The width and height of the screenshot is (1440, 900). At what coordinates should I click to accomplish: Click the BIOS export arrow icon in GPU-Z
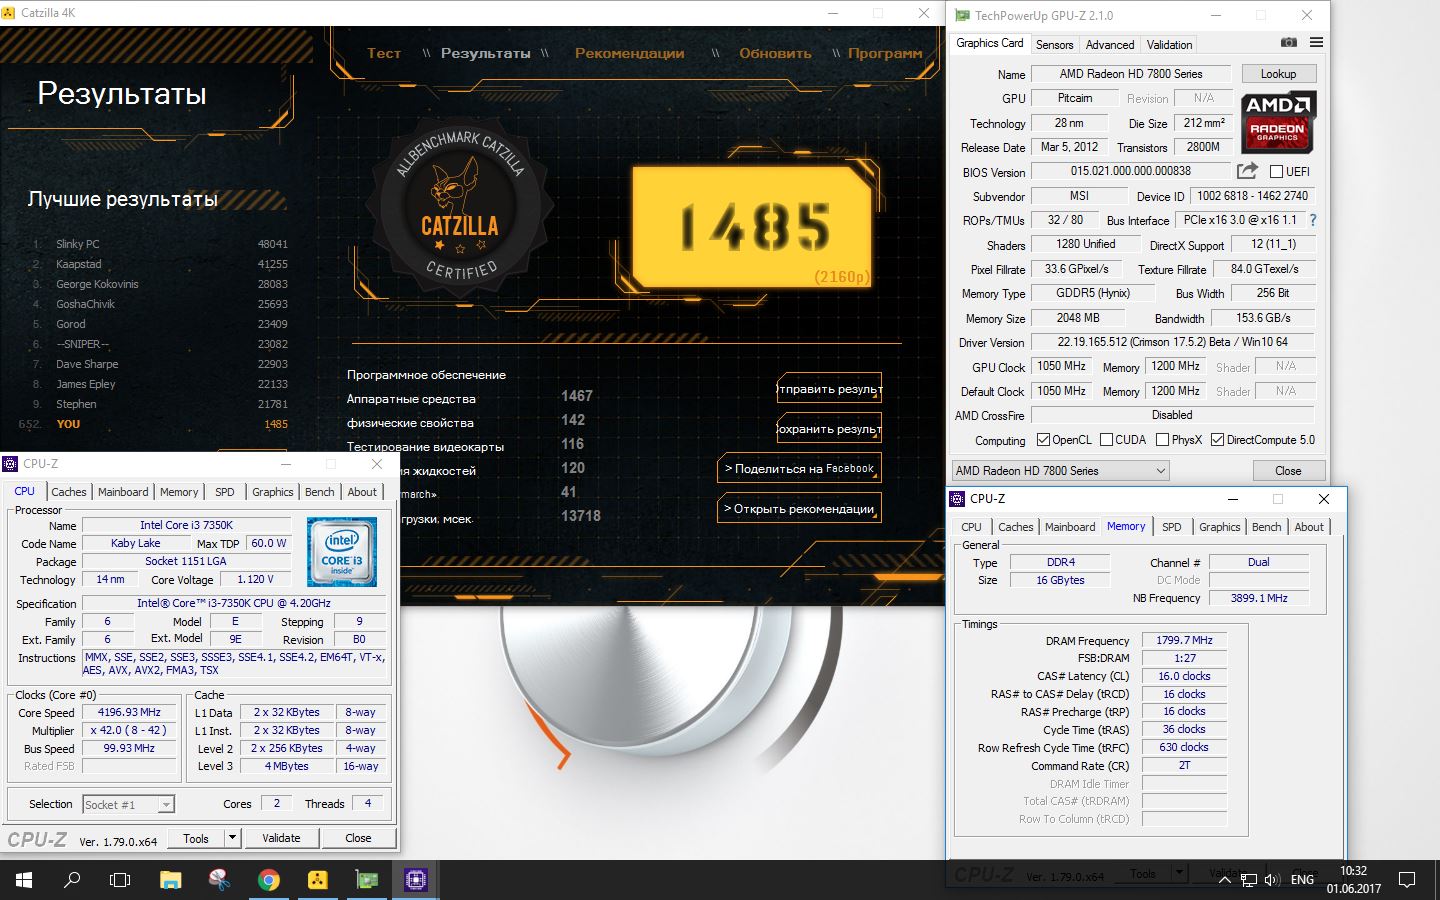[1247, 171]
